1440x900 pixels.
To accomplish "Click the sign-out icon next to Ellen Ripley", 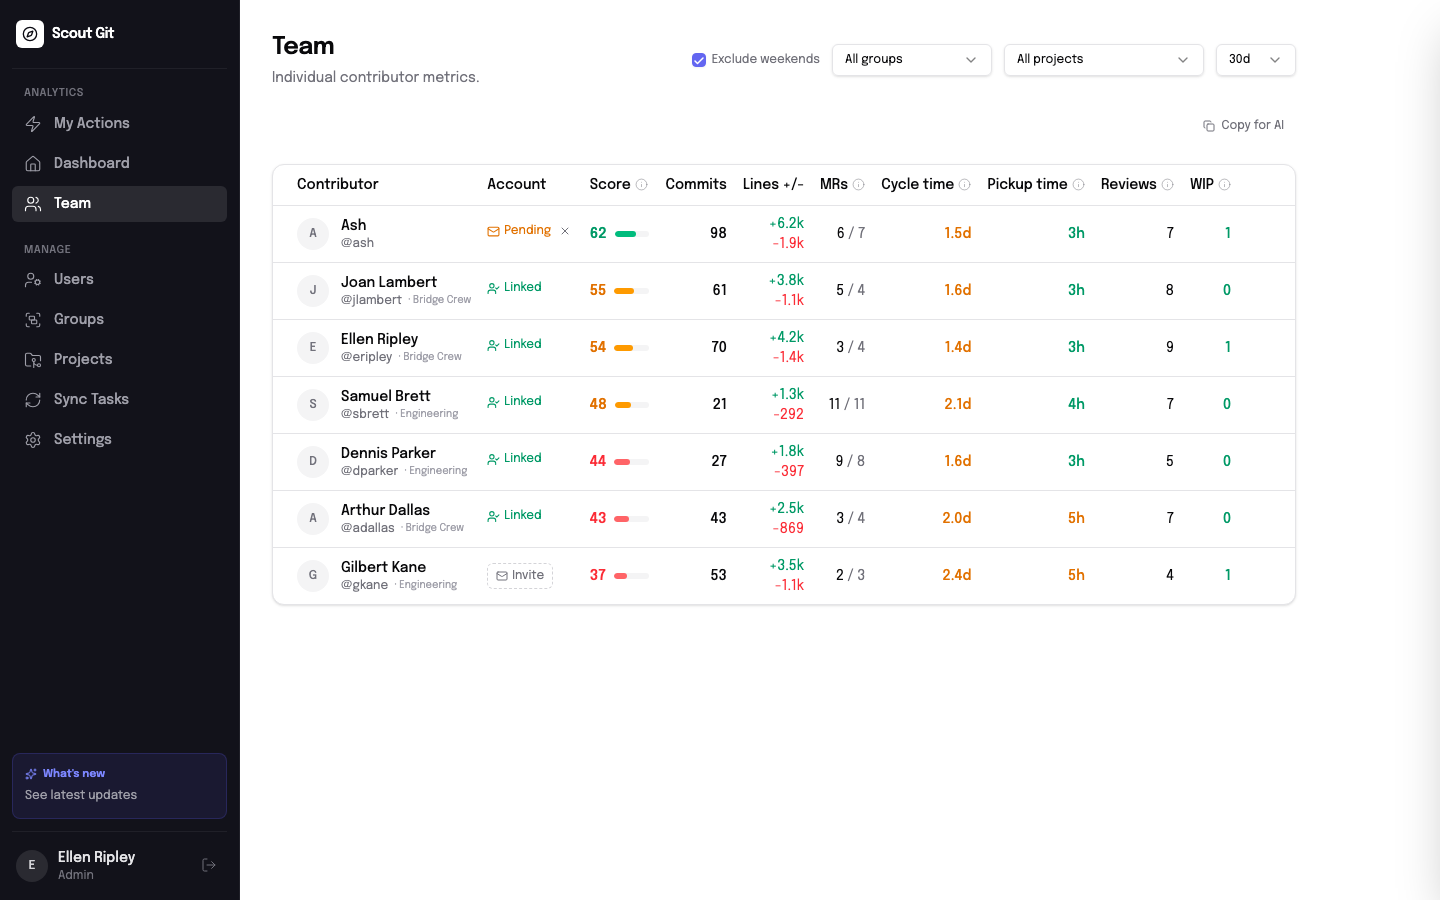I will click(208, 864).
